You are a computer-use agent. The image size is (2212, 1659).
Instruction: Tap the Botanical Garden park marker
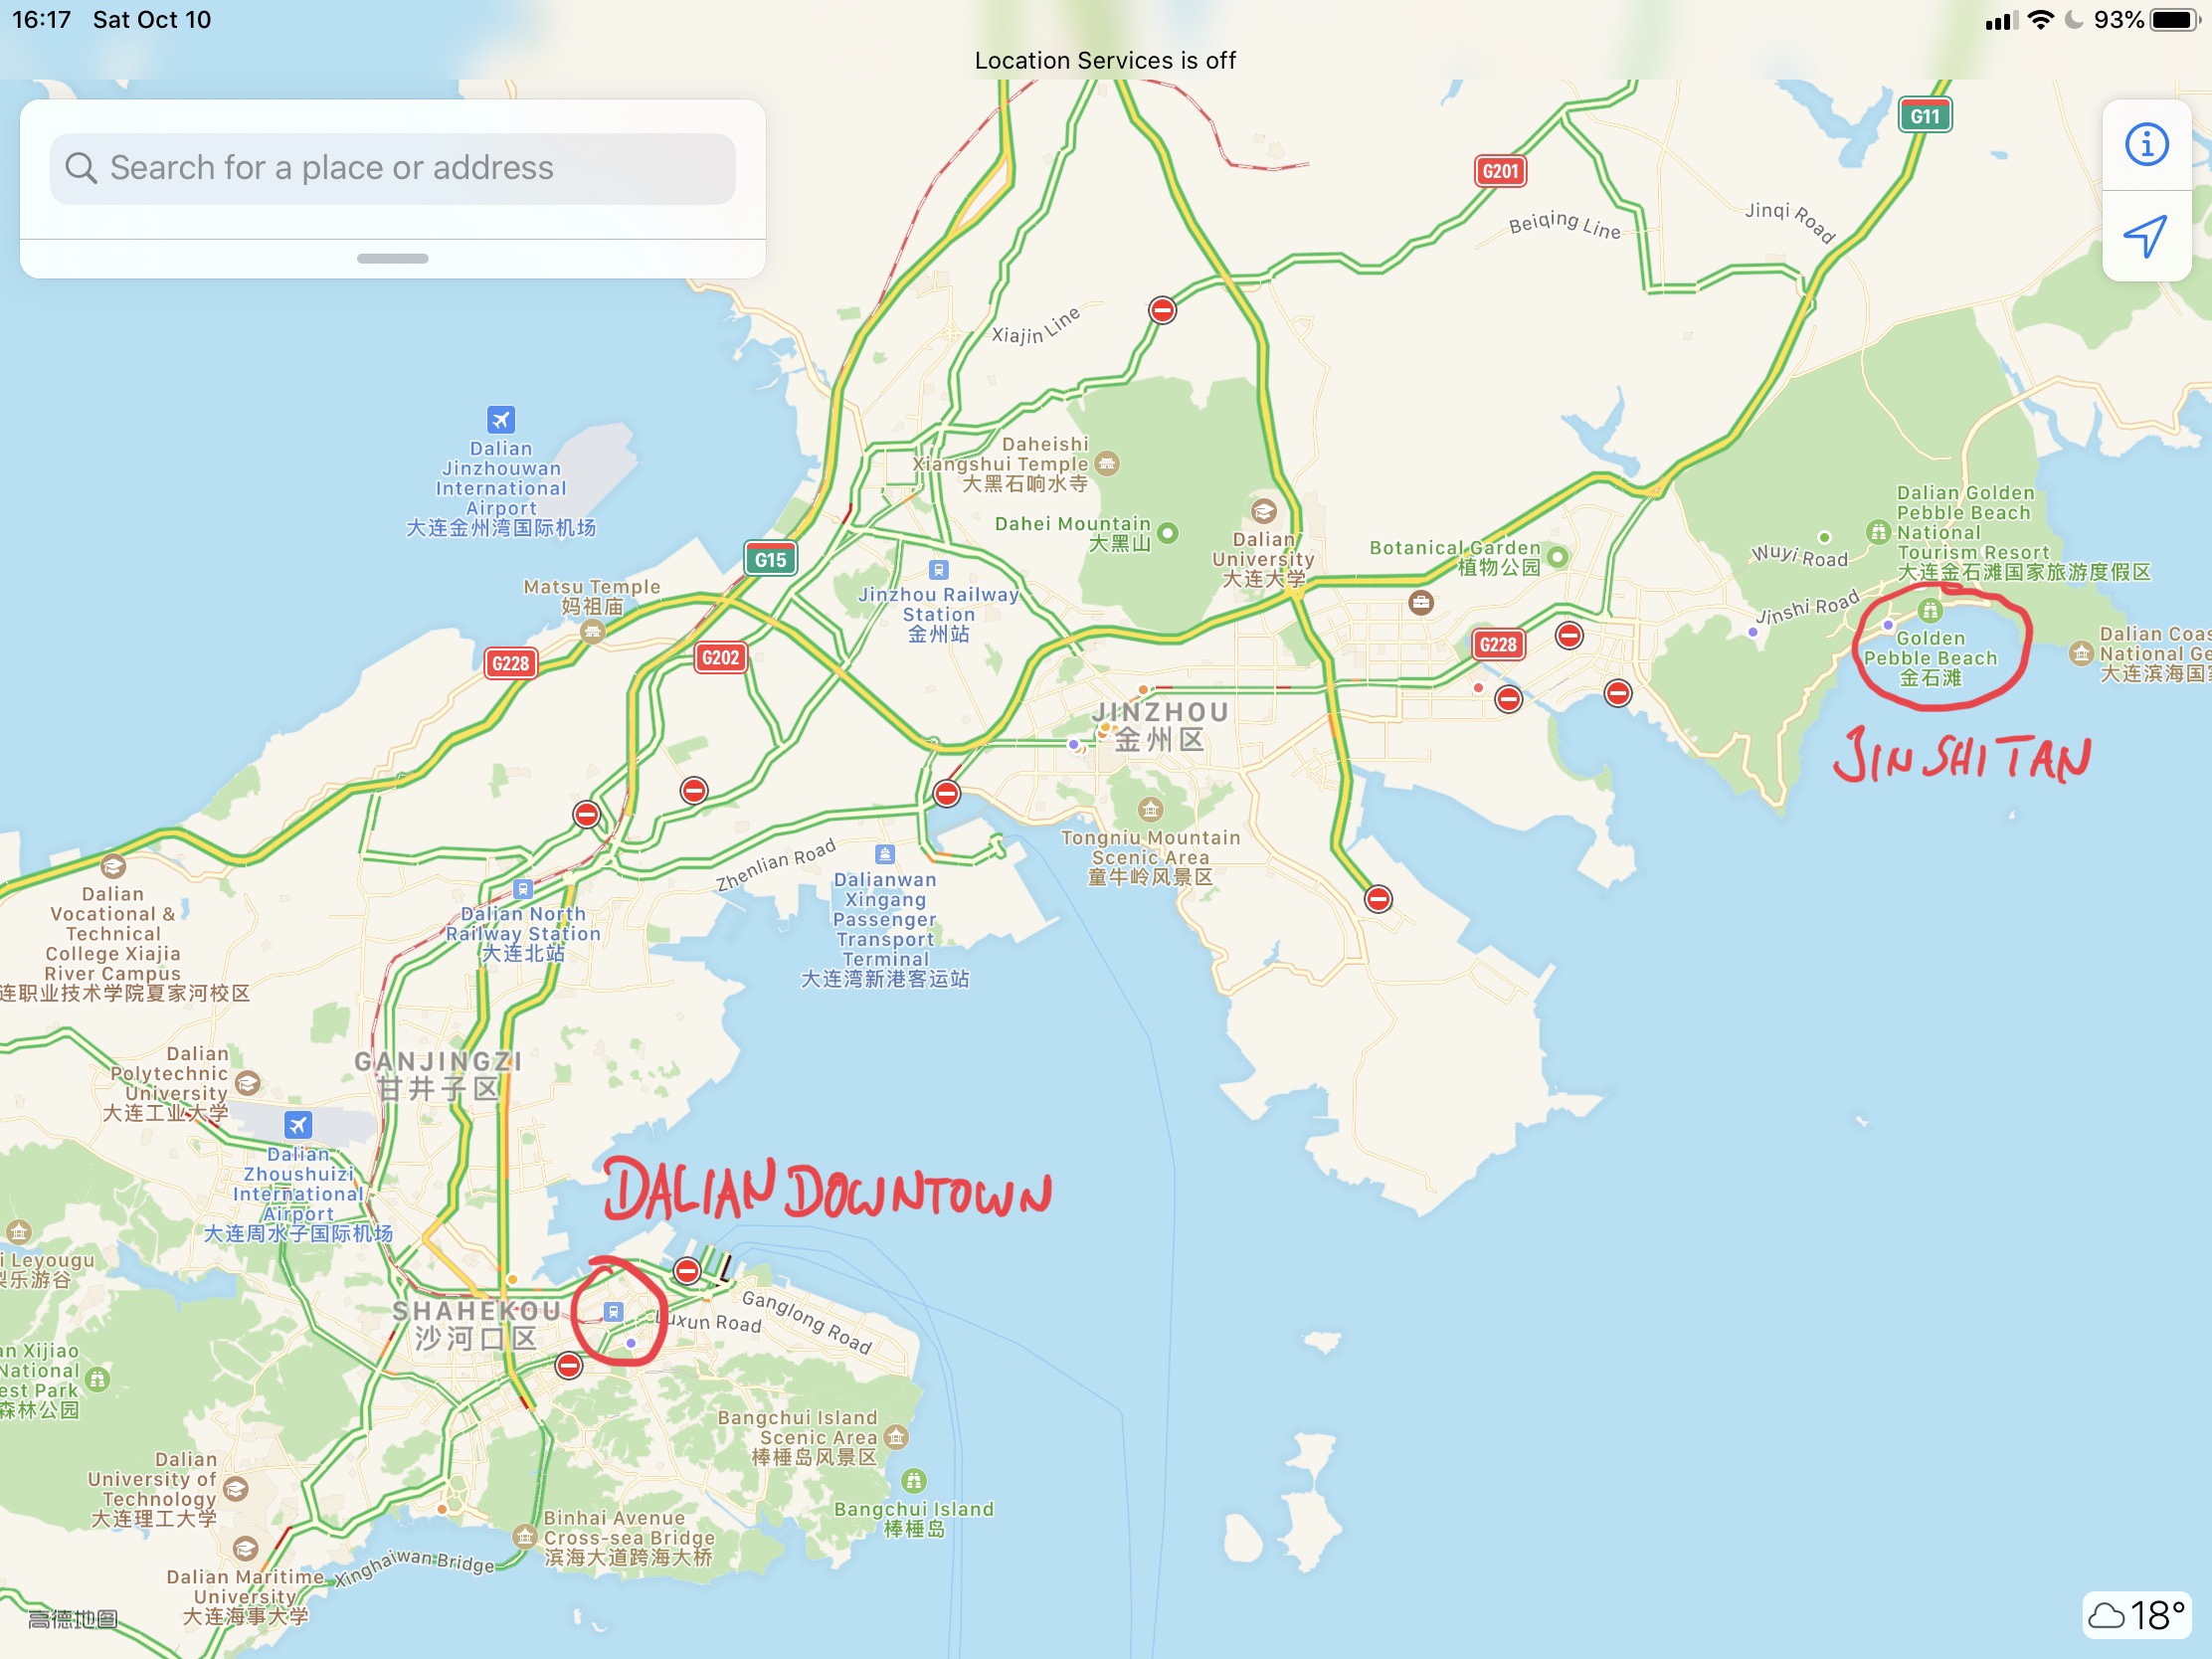(1558, 557)
